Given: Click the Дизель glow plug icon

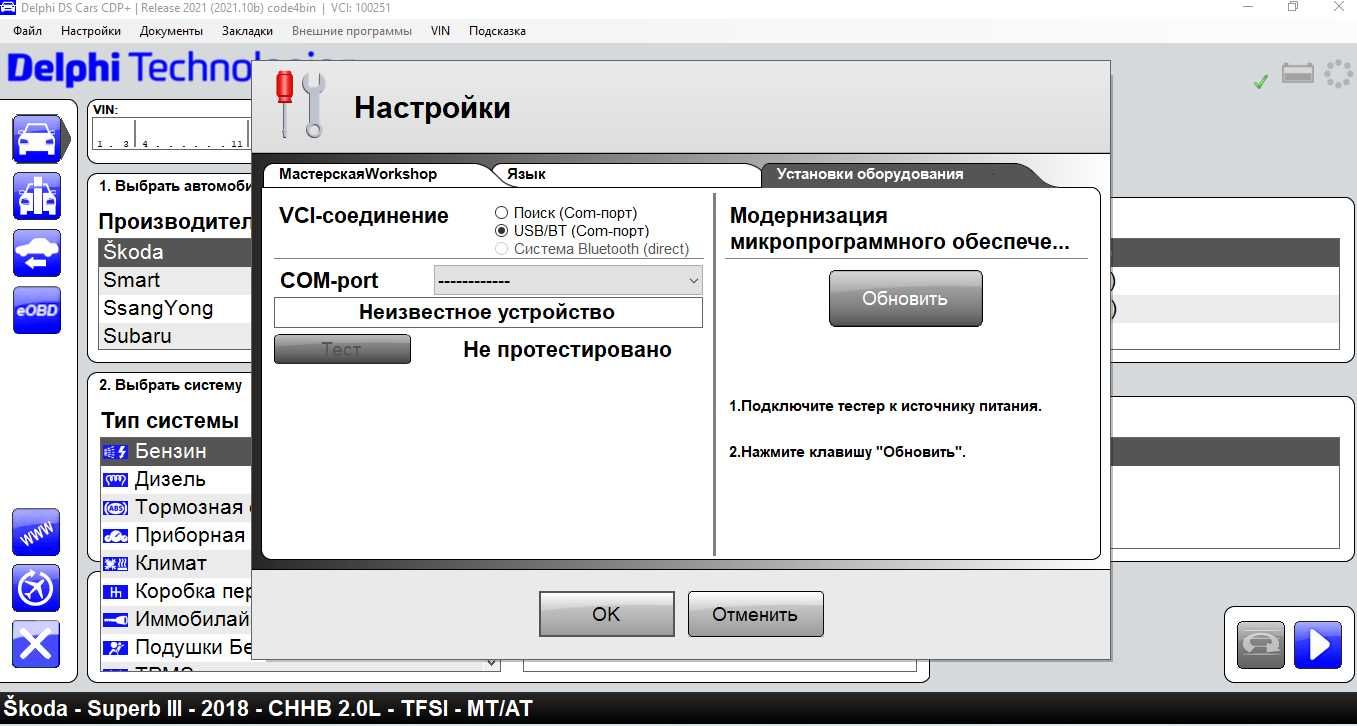Looking at the screenshot, I should 115,480.
